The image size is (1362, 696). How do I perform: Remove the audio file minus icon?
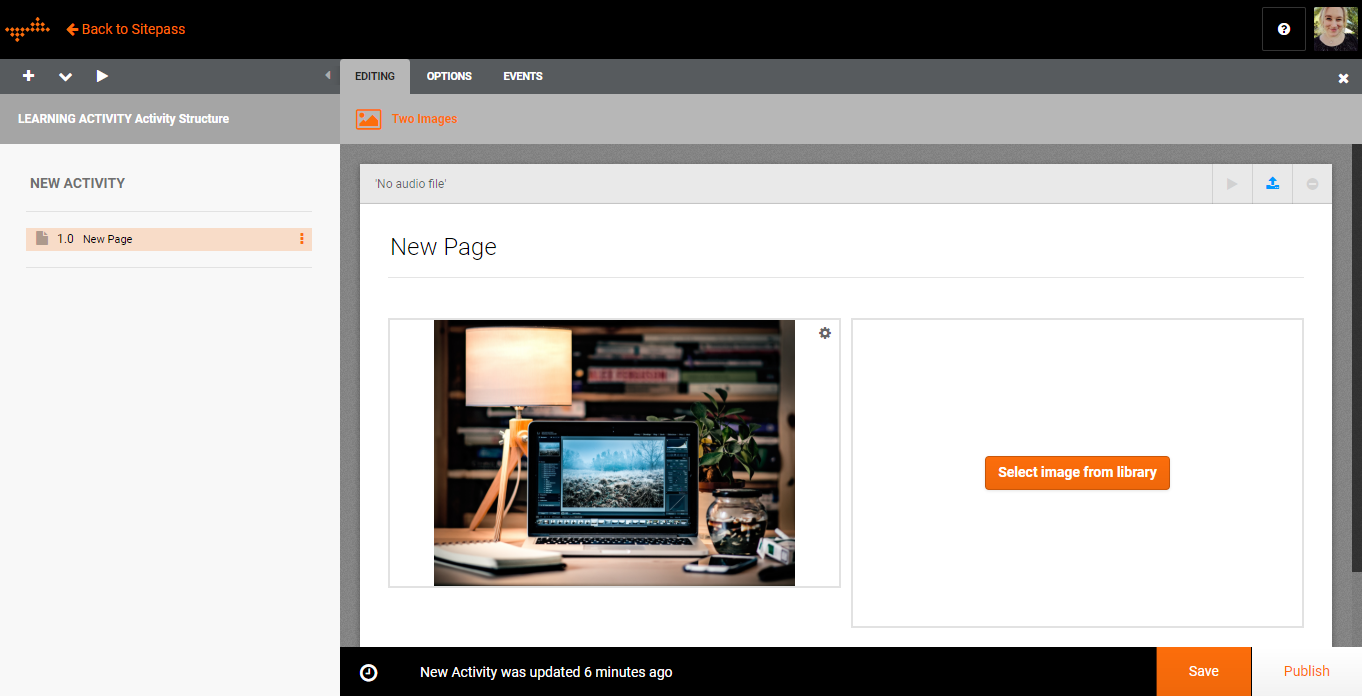[1312, 184]
